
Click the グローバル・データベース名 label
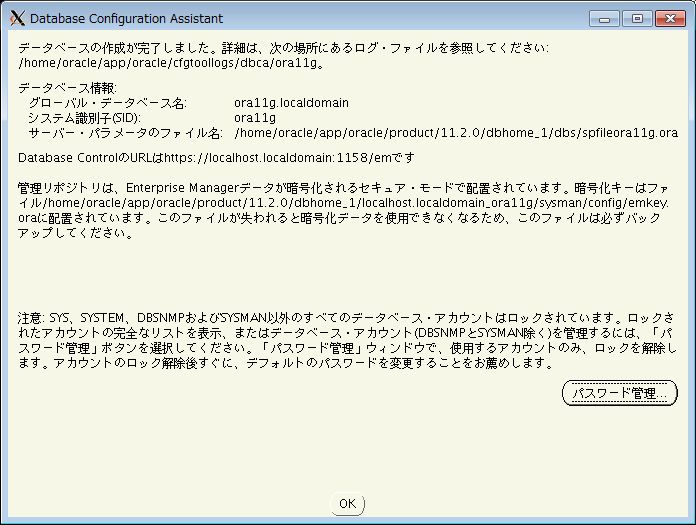(107, 103)
